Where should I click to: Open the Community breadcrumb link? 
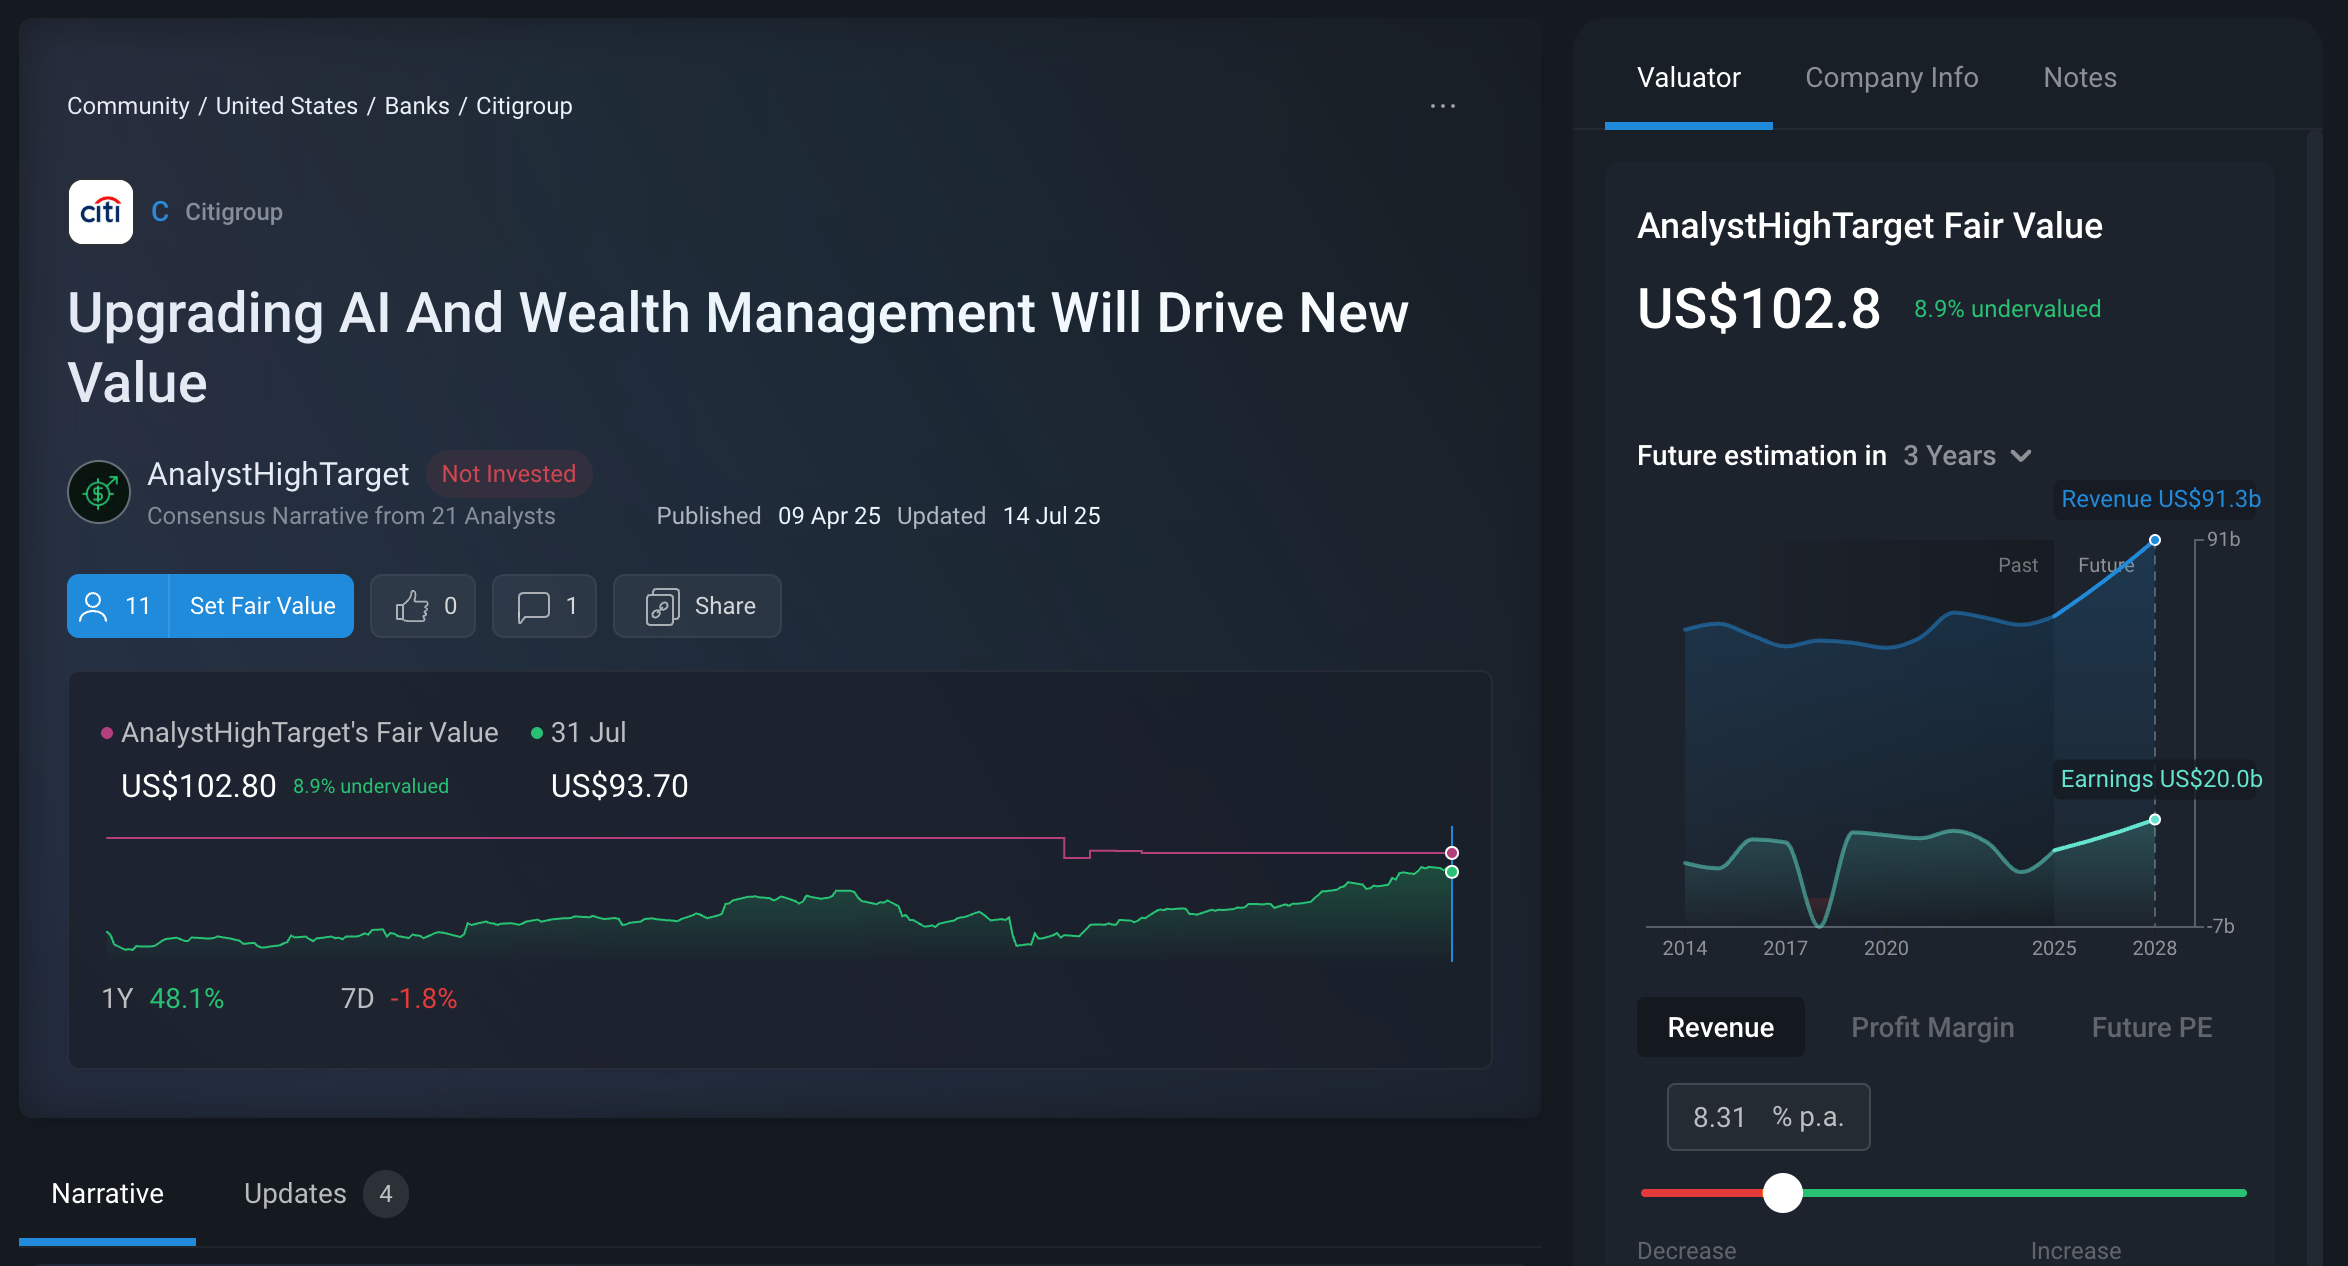click(x=128, y=106)
